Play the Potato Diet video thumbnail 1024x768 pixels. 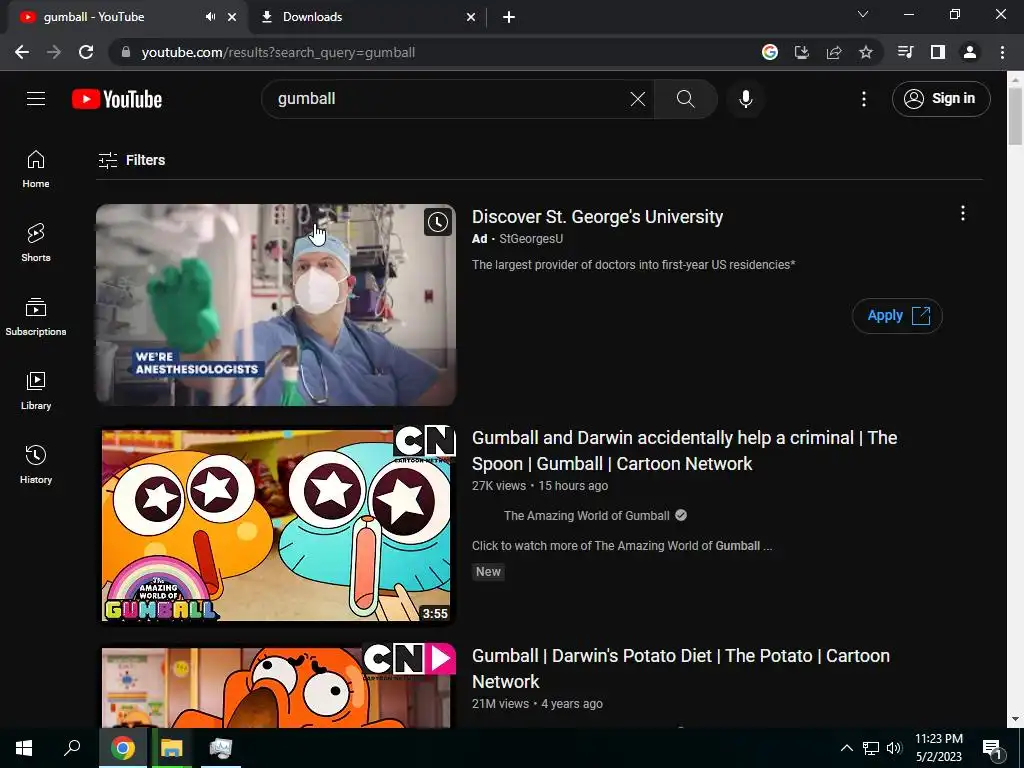tap(276, 687)
